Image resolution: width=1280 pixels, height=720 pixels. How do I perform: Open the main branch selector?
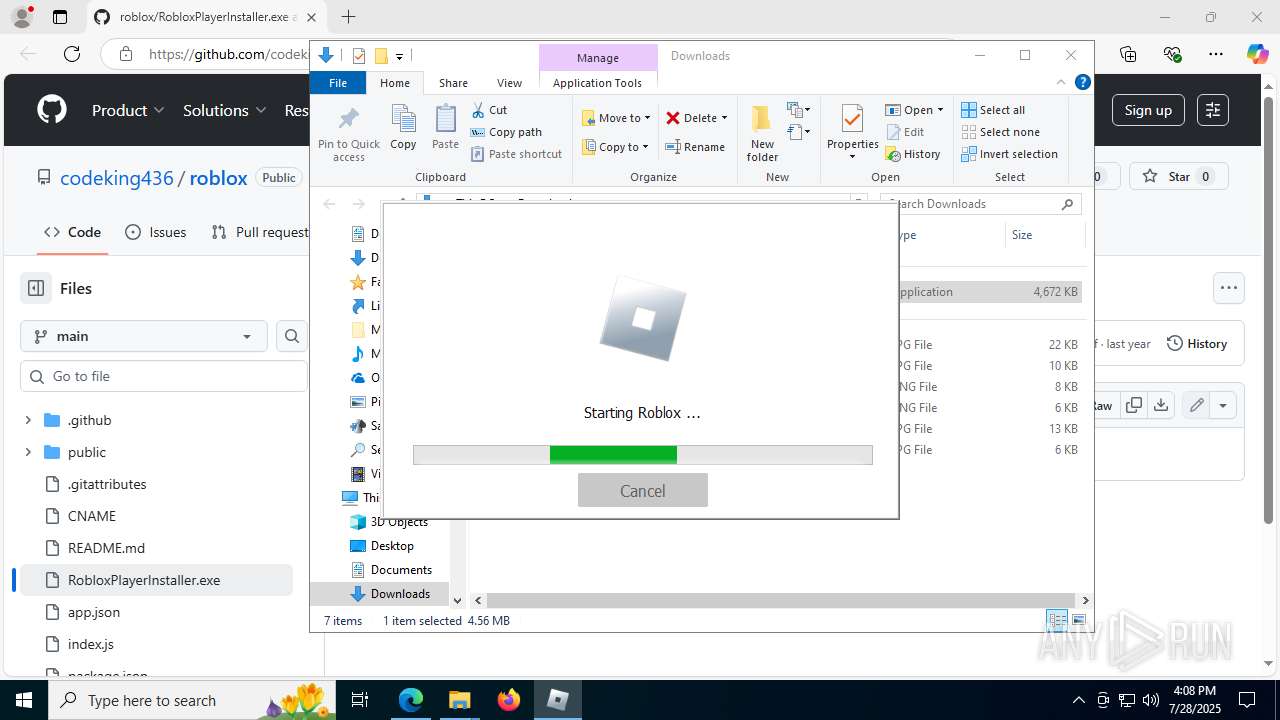[143, 336]
